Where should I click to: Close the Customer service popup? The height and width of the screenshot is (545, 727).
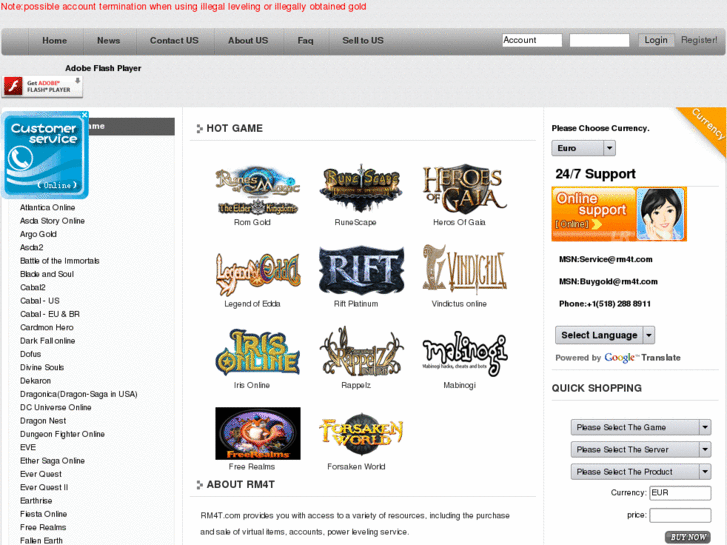click(84, 115)
